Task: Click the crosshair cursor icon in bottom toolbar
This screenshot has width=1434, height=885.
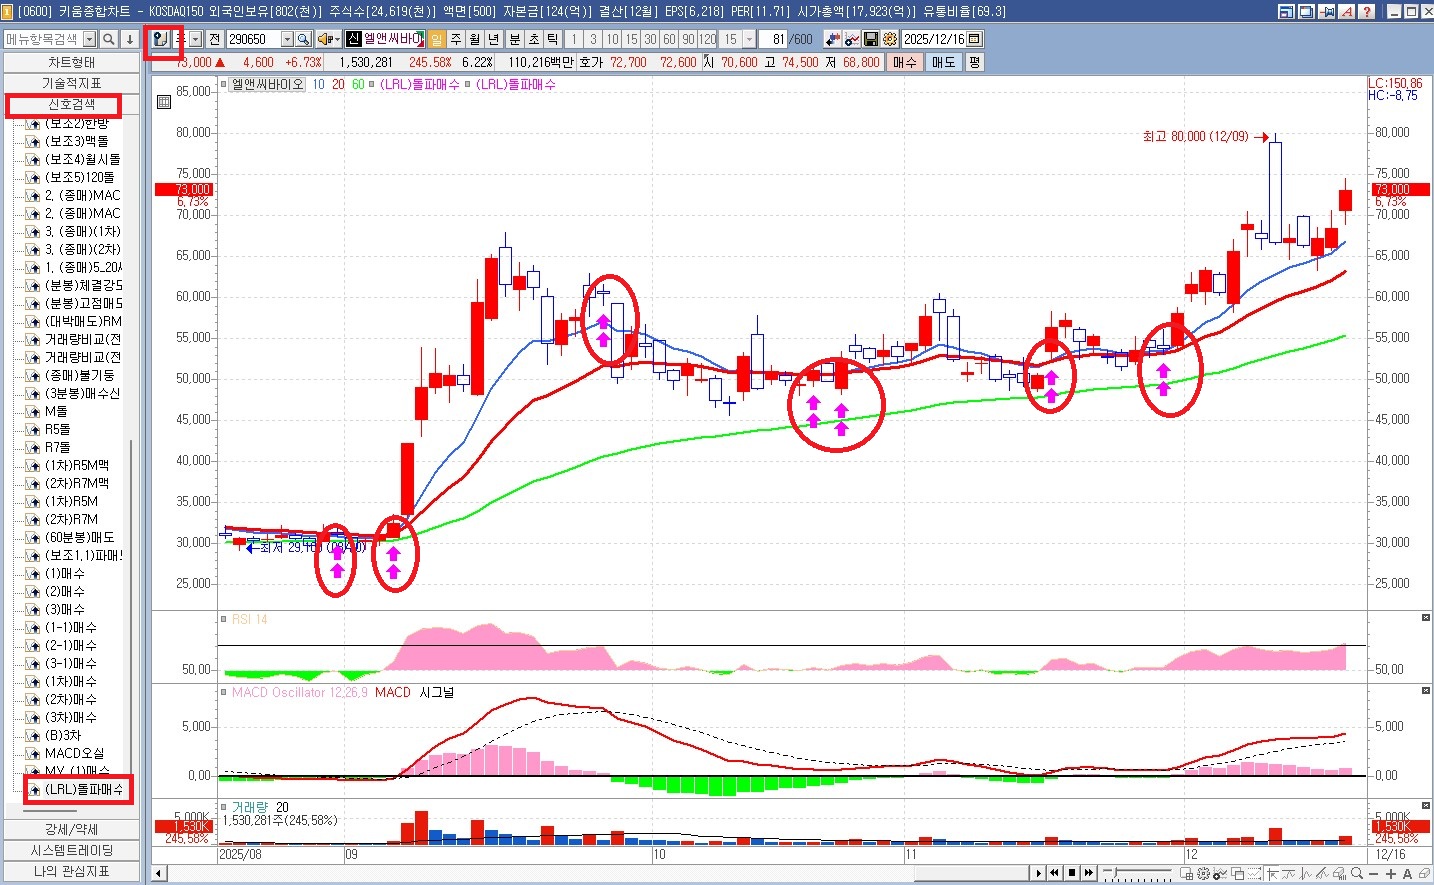Action: tap(1274, 874)
